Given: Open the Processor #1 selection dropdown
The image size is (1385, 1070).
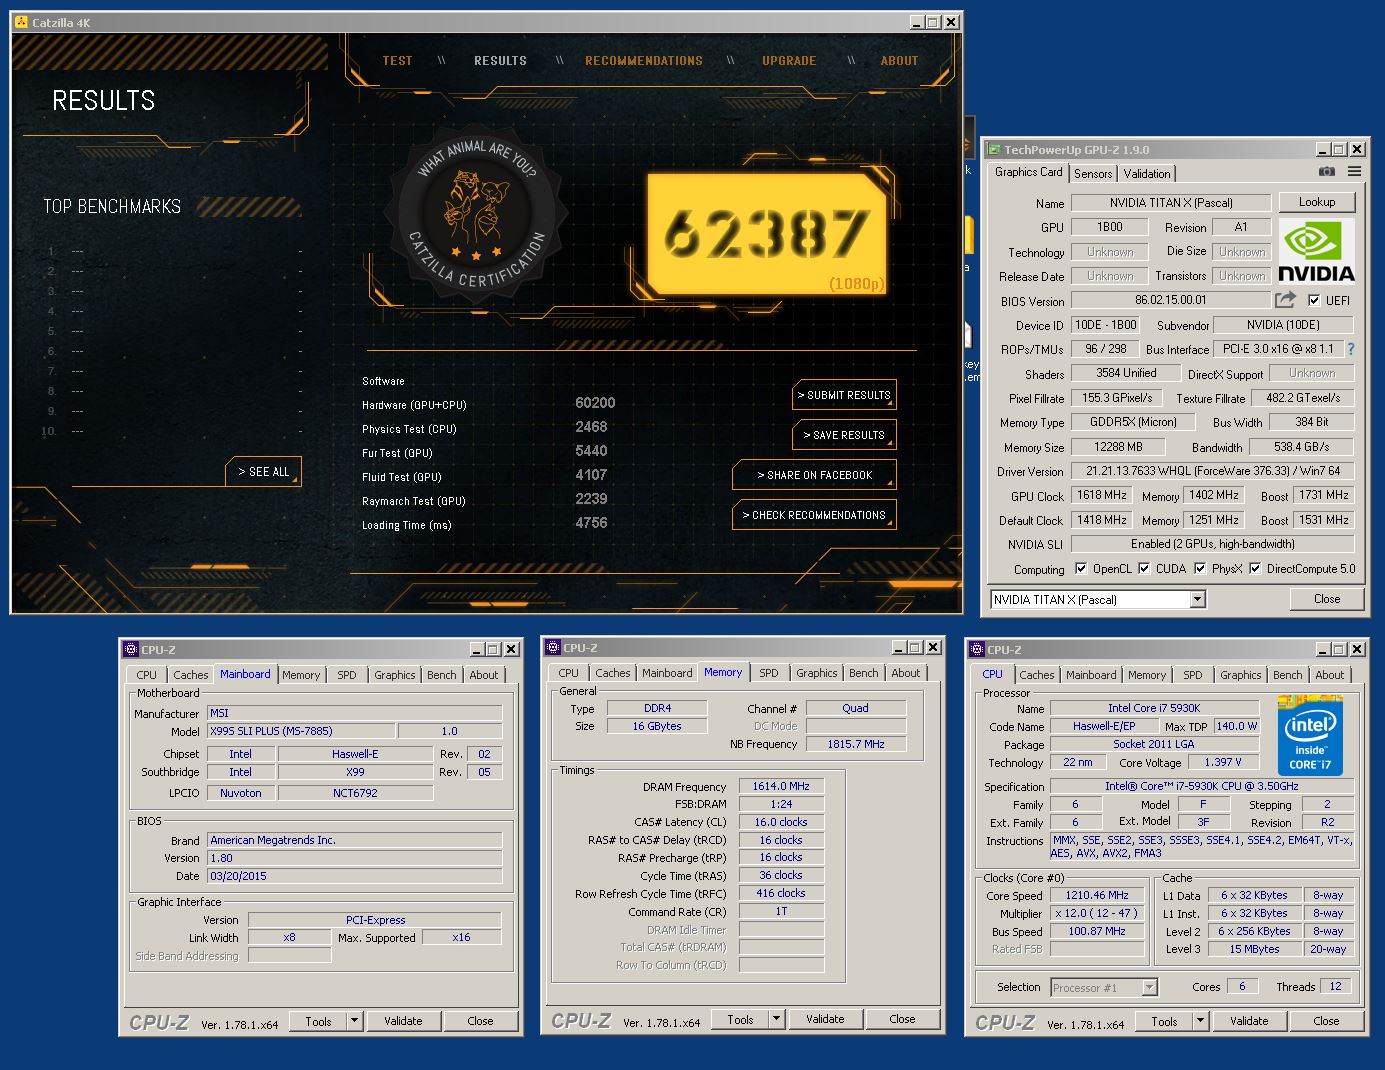Looking at the screenshot, I should point(1149,987).
